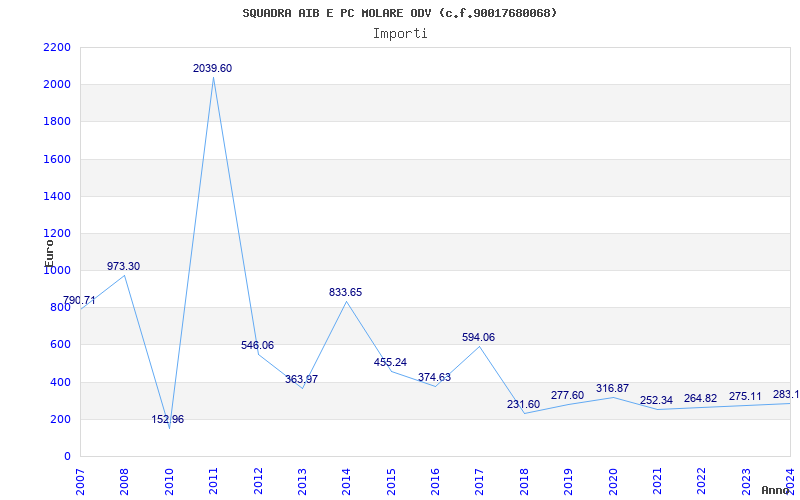Viewport: 800px width, 500px height.
Task: Click the y-axis value 1800
Action: (57, 122)
